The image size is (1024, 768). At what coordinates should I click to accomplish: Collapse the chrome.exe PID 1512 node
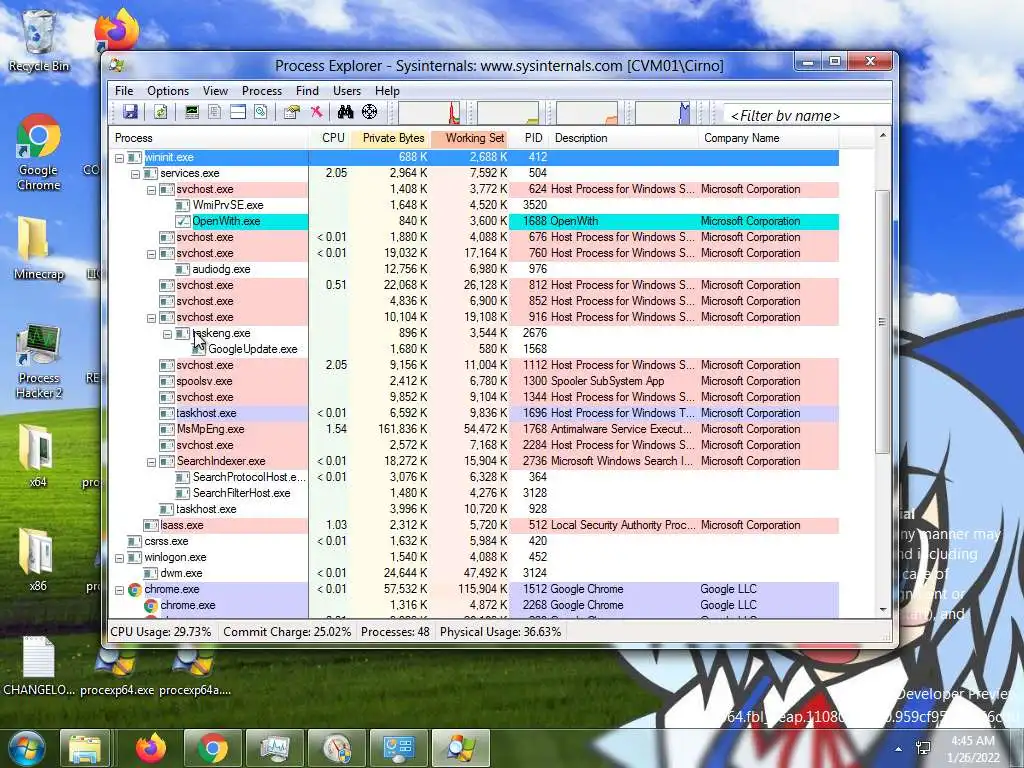120,590
